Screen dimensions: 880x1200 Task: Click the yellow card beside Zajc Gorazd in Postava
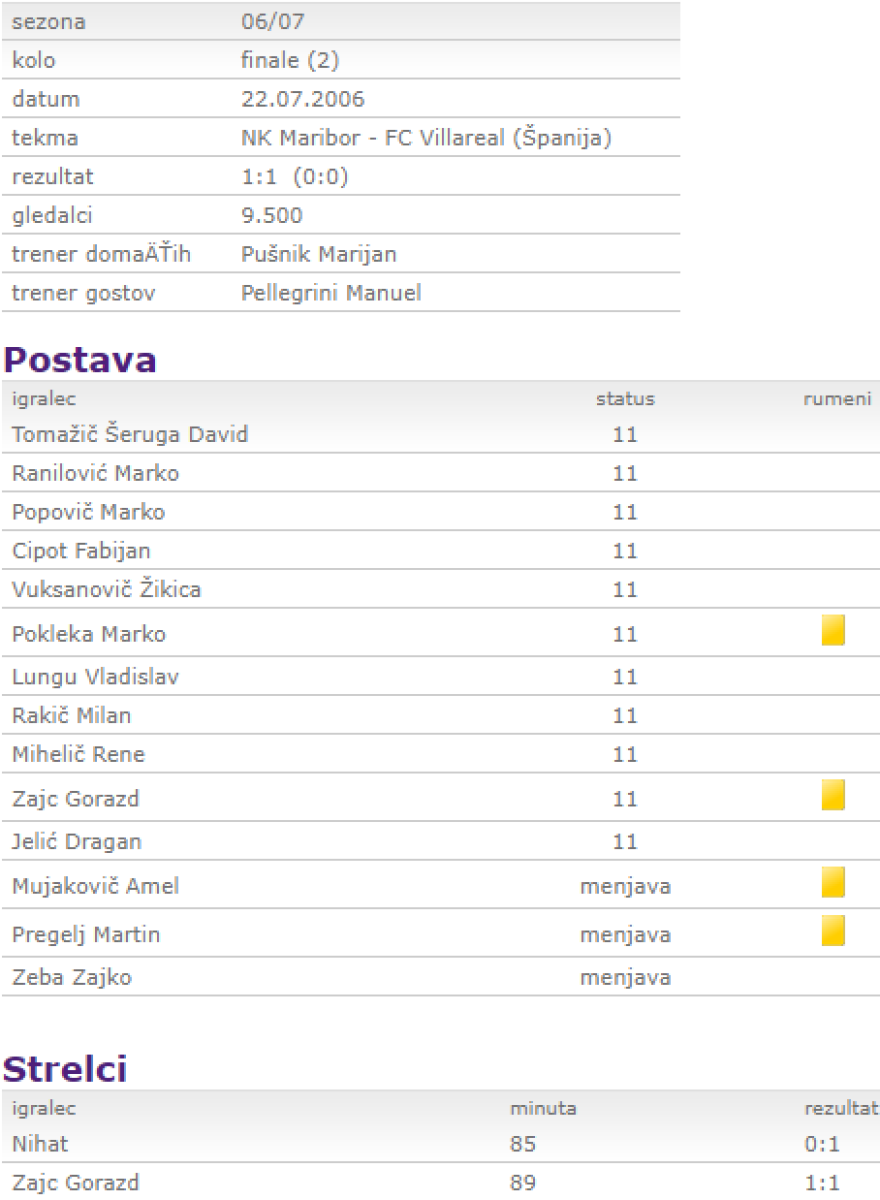(833, 796)
